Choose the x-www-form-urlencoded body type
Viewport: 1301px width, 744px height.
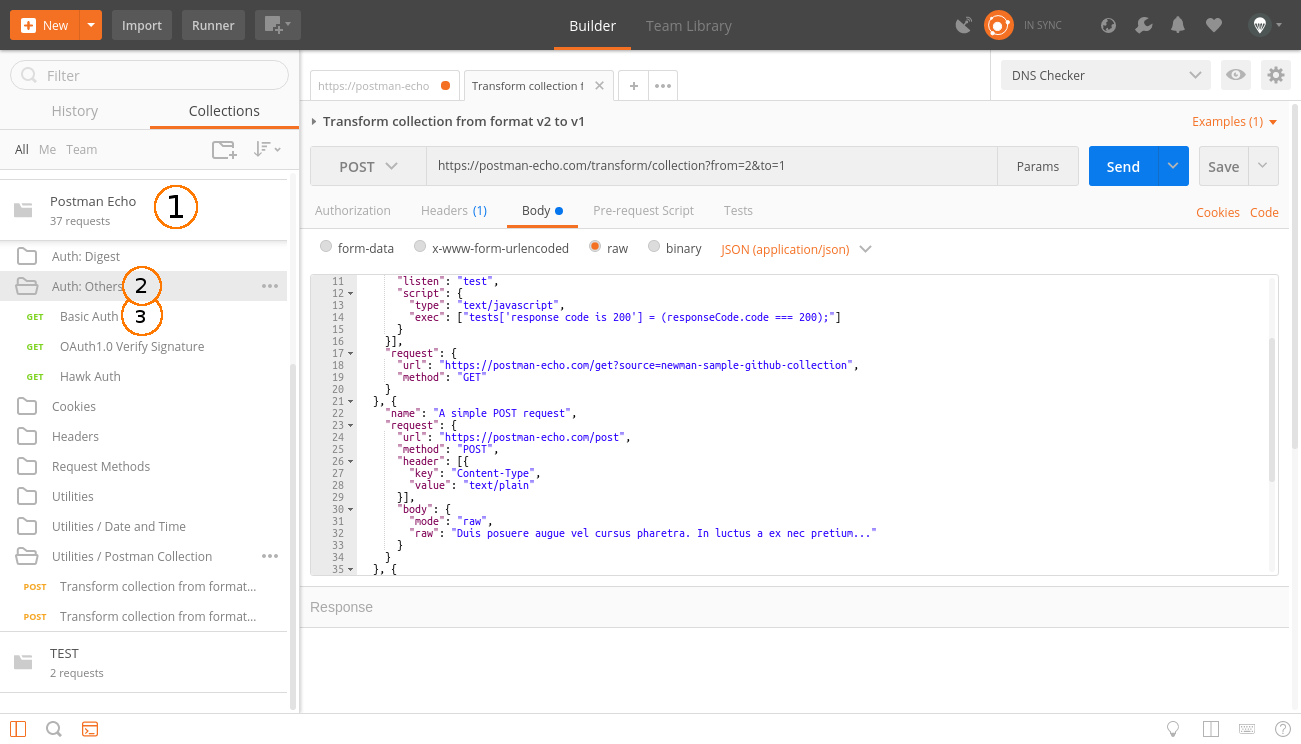point(419,247)
